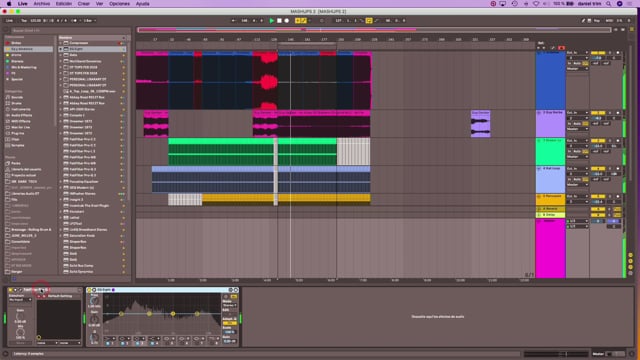This screenshot has height=360, width=640.
Task: Activate the Key map mode switch
Action: click(x=597, y=20)
